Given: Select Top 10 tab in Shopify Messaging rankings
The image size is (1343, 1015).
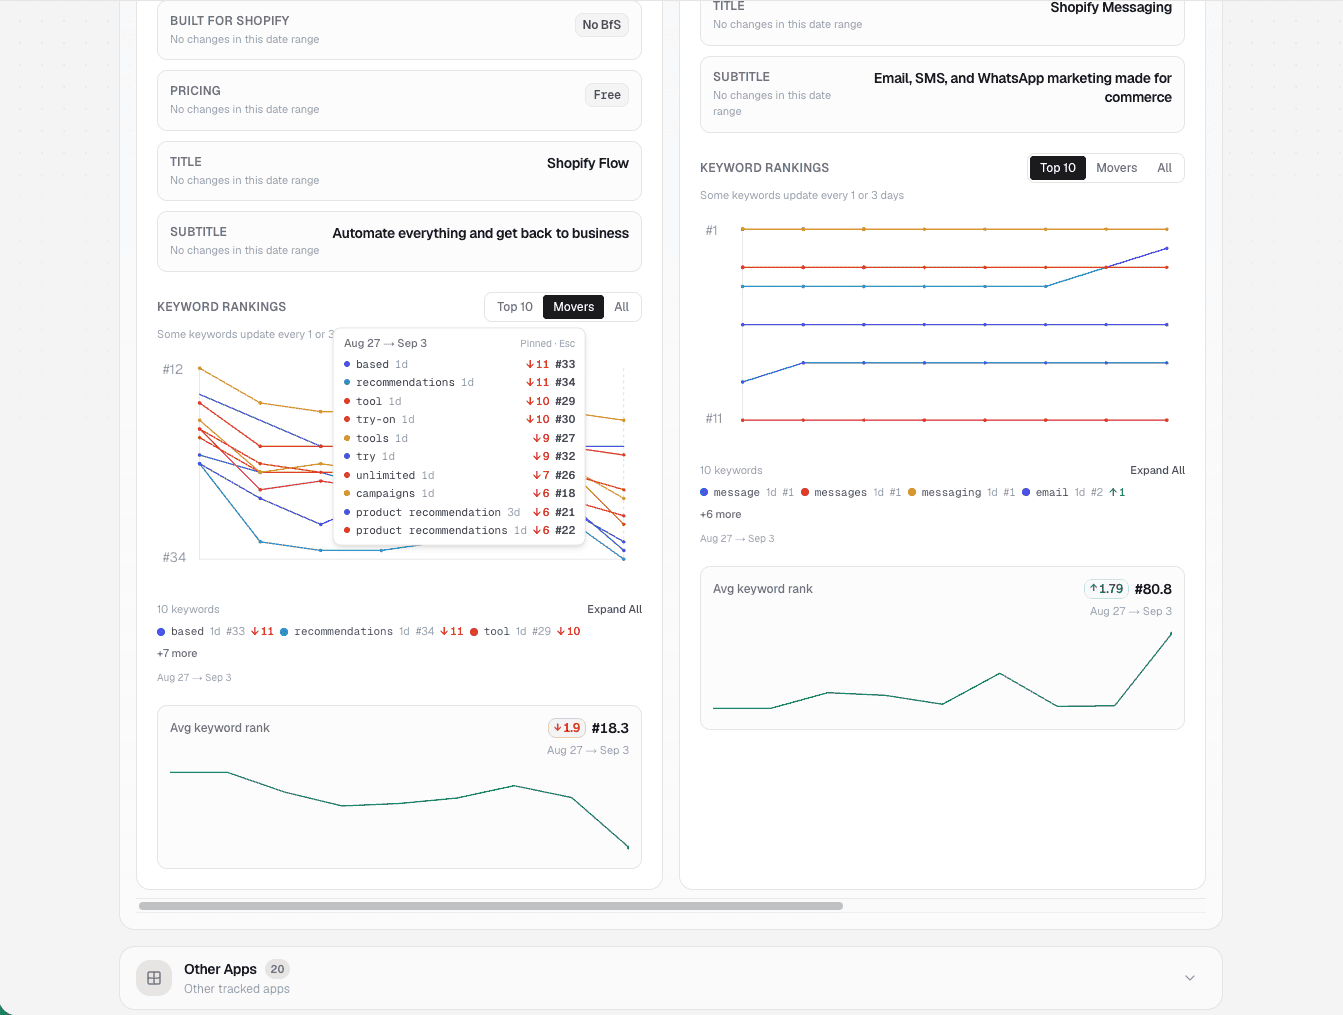Looking at the screenshot, I should [1058, 168].
